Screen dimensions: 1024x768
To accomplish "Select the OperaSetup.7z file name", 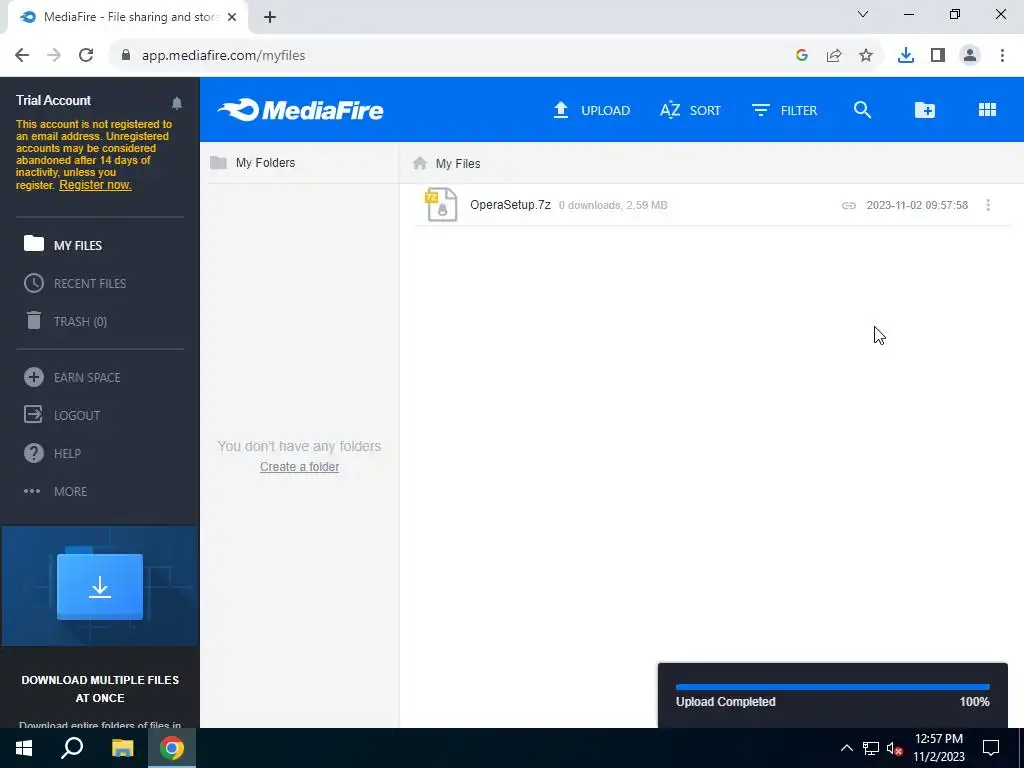I will 510,204.
